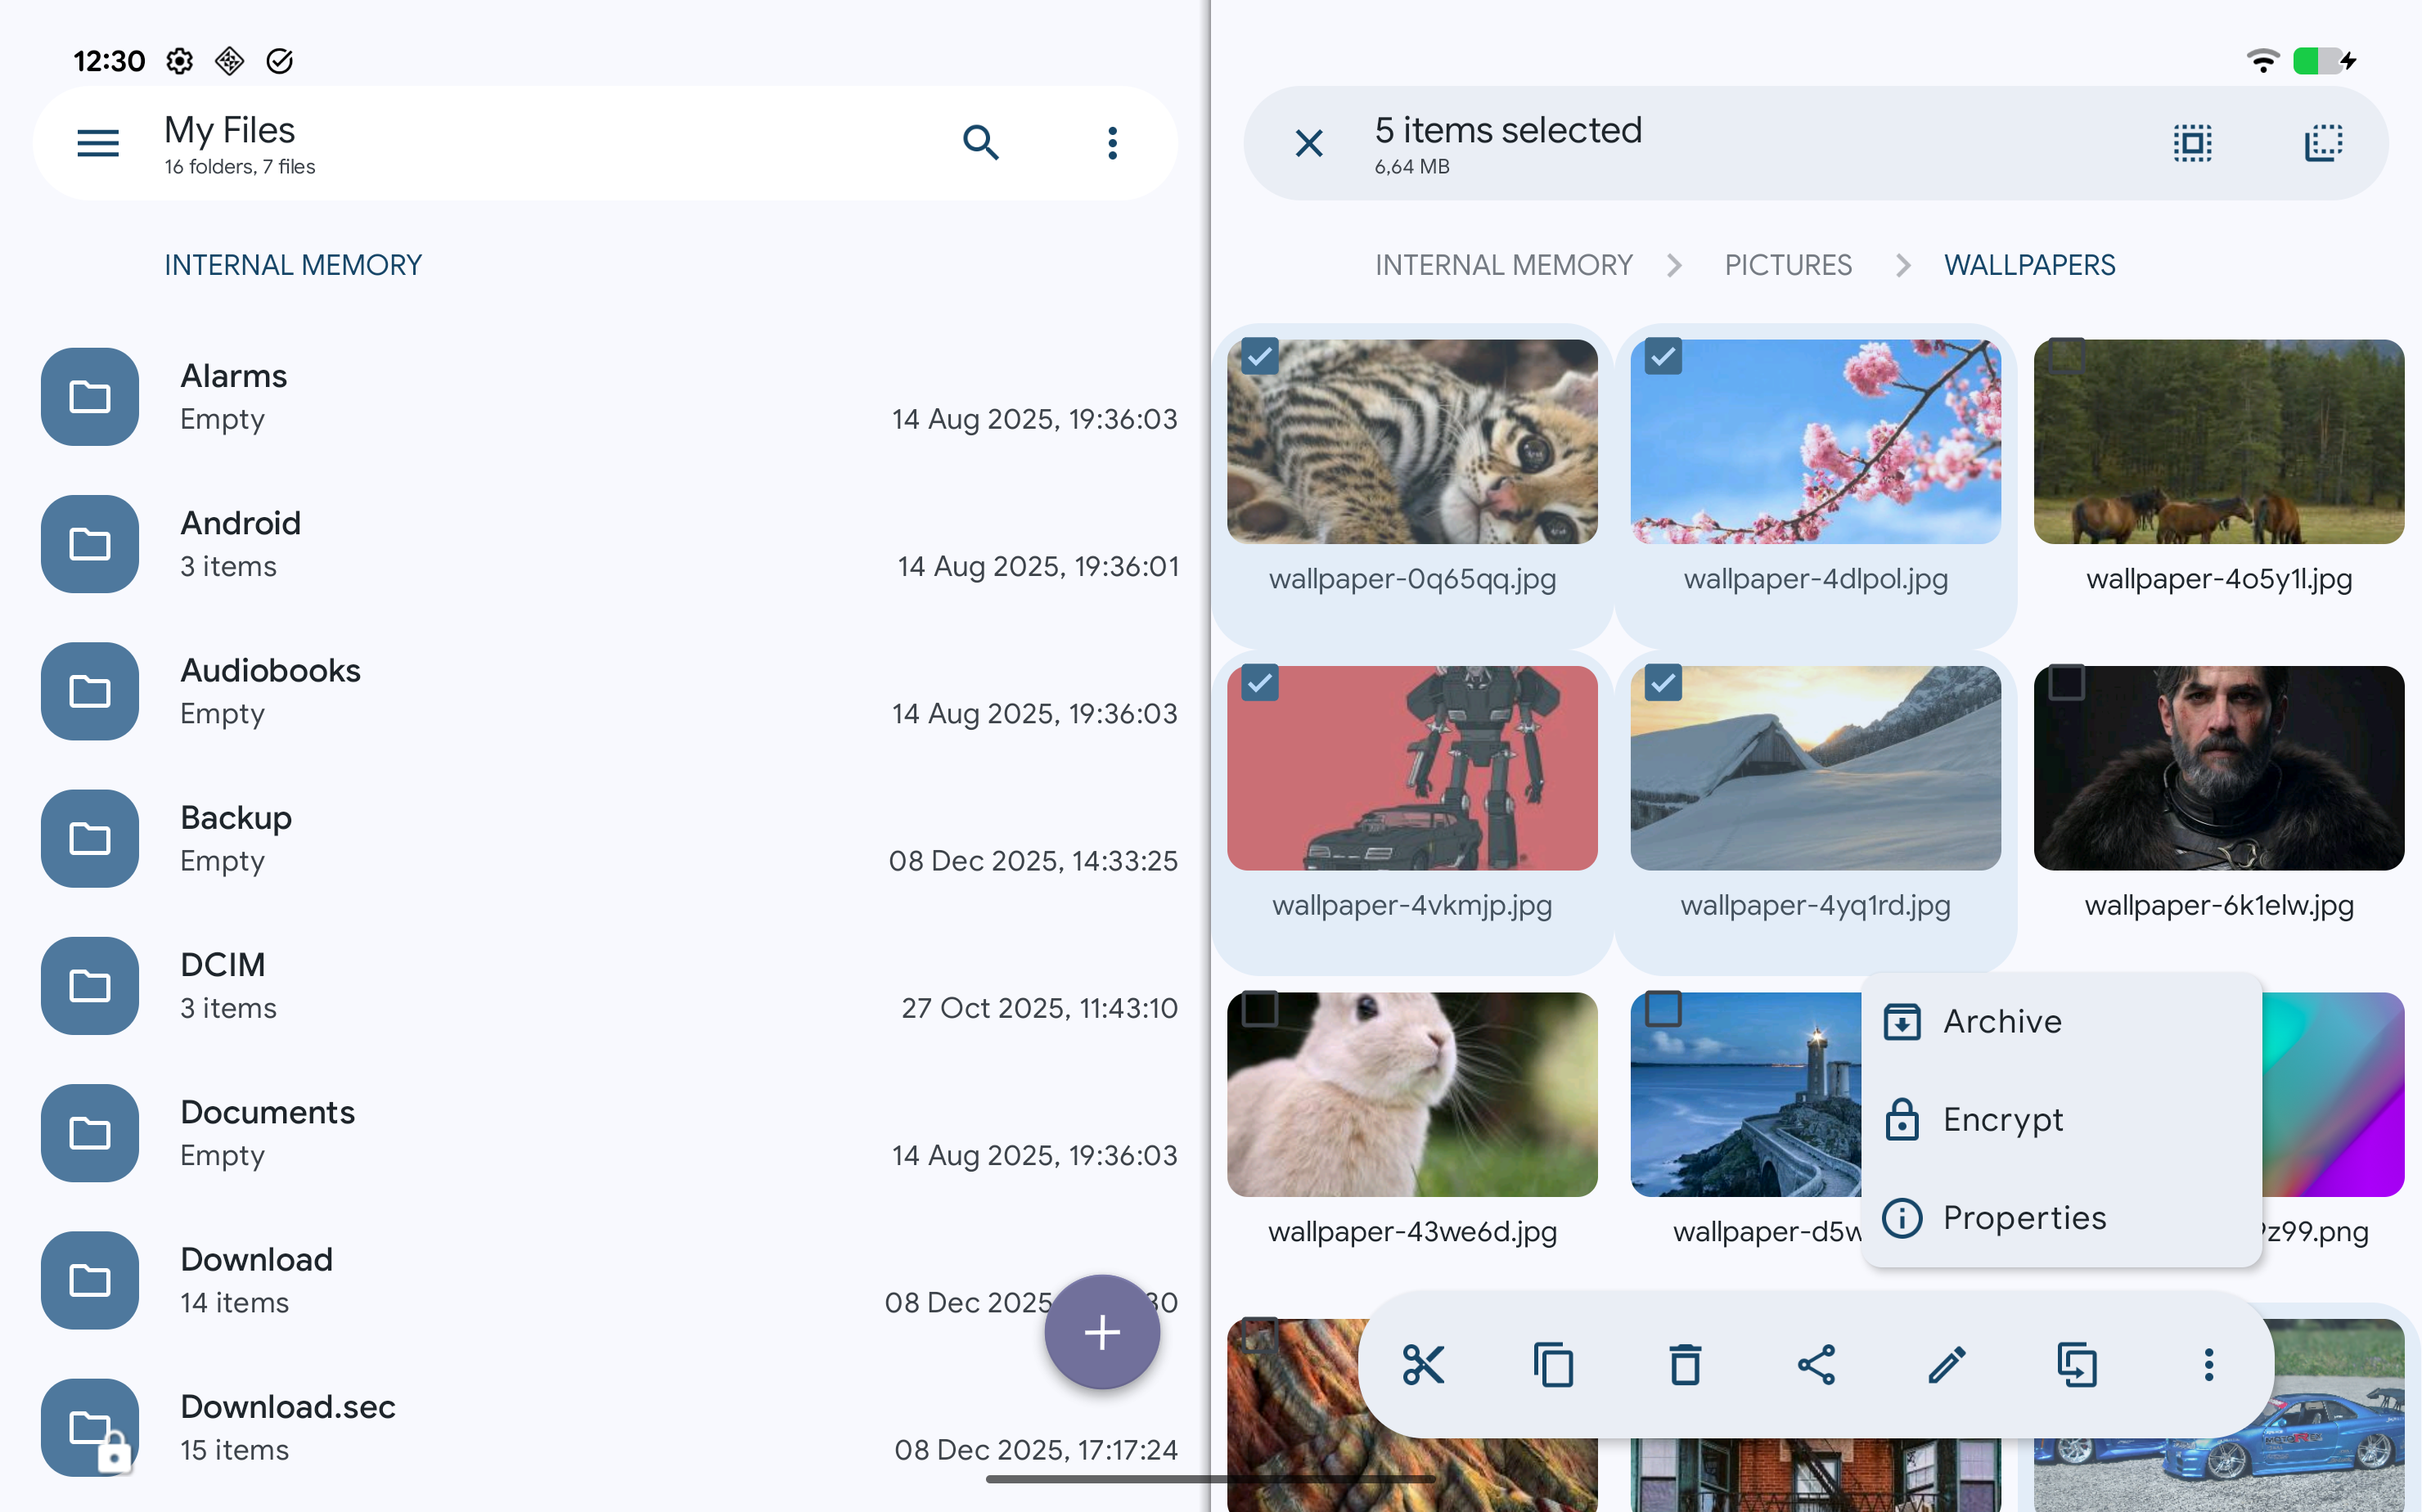Check the wallpaper-6k1elw.jpg checkbox
This screenshot has height=1512, width=2422.
(x=2066, y=683)
